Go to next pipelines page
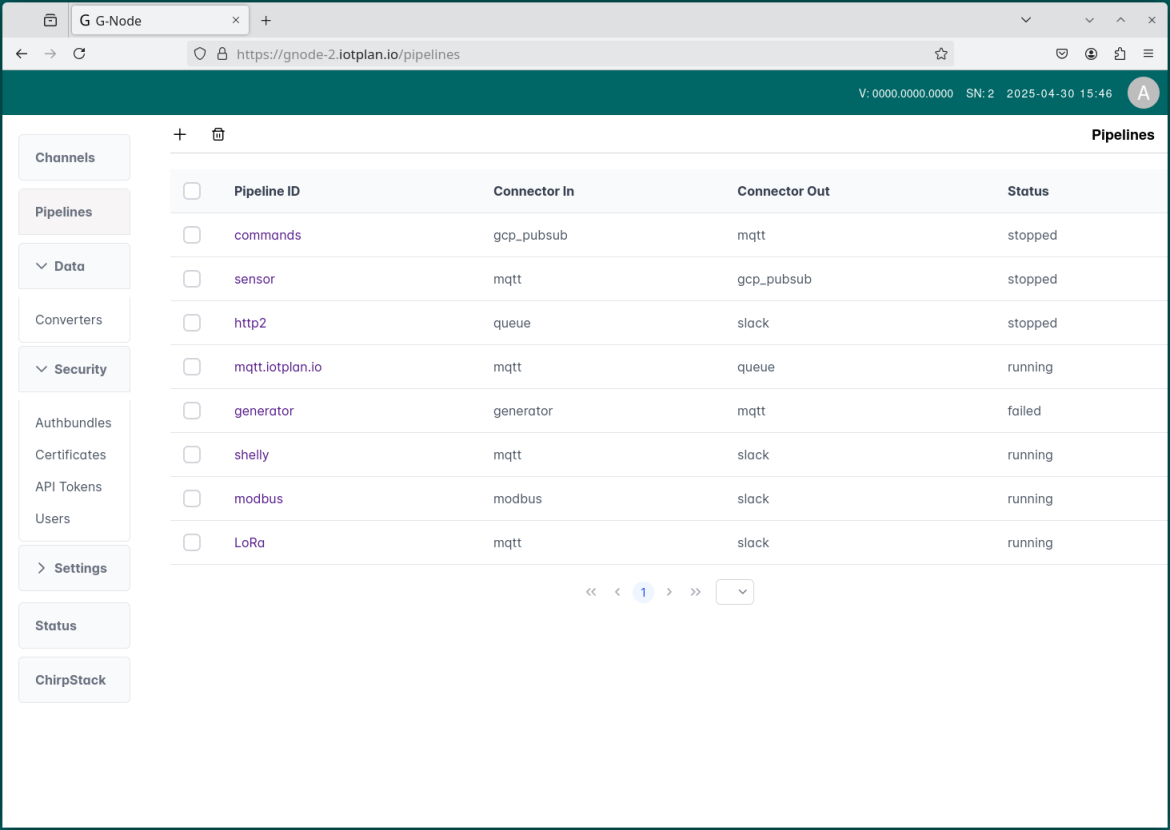This screenshot has width=1170, height=830. [x=669, y=592]
